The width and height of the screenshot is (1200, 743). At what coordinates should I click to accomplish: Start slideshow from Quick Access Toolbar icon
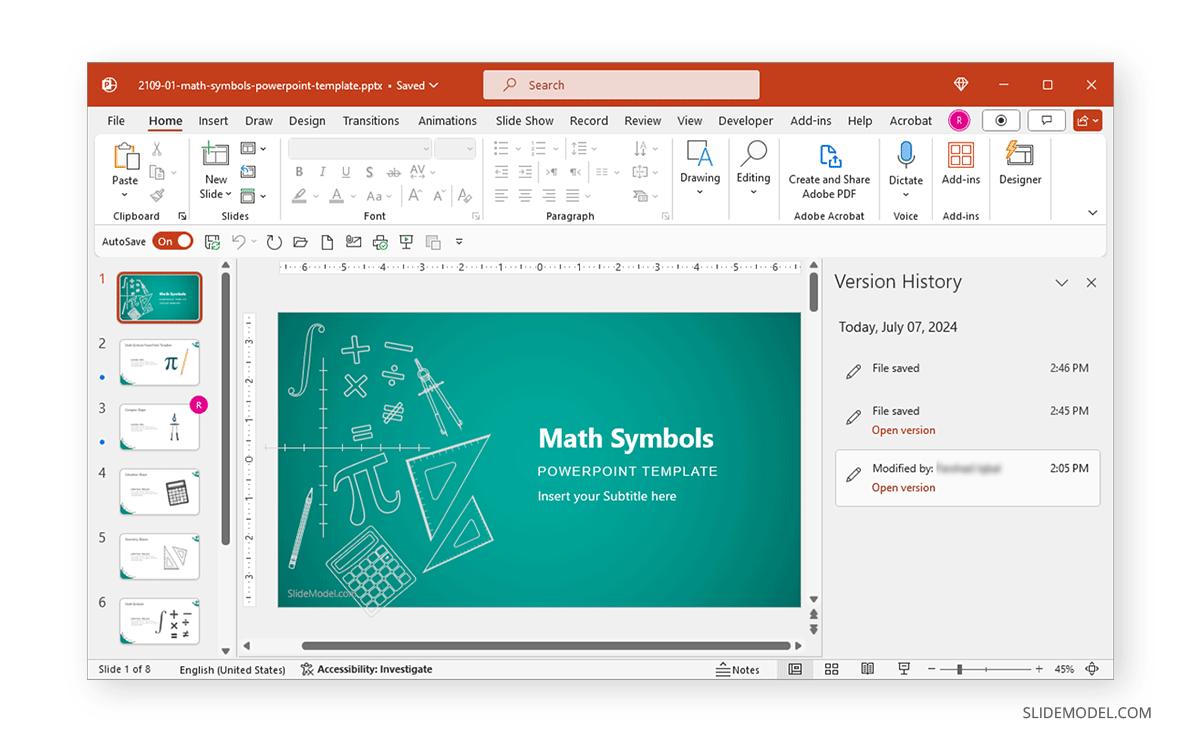[406, 242]
